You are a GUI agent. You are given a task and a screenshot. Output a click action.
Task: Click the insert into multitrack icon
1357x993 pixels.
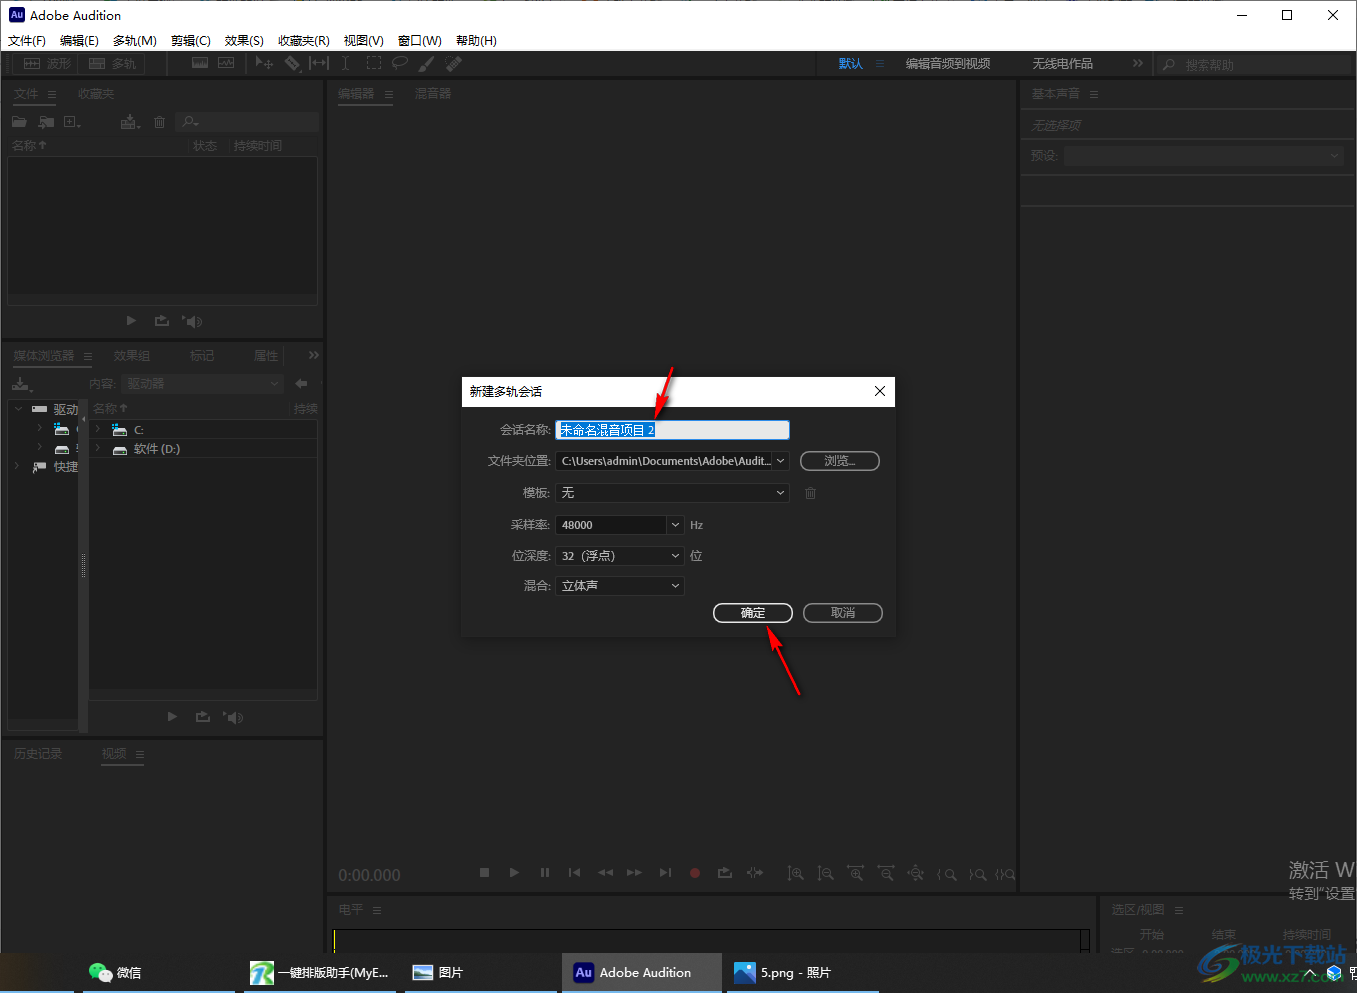(130, 122)
